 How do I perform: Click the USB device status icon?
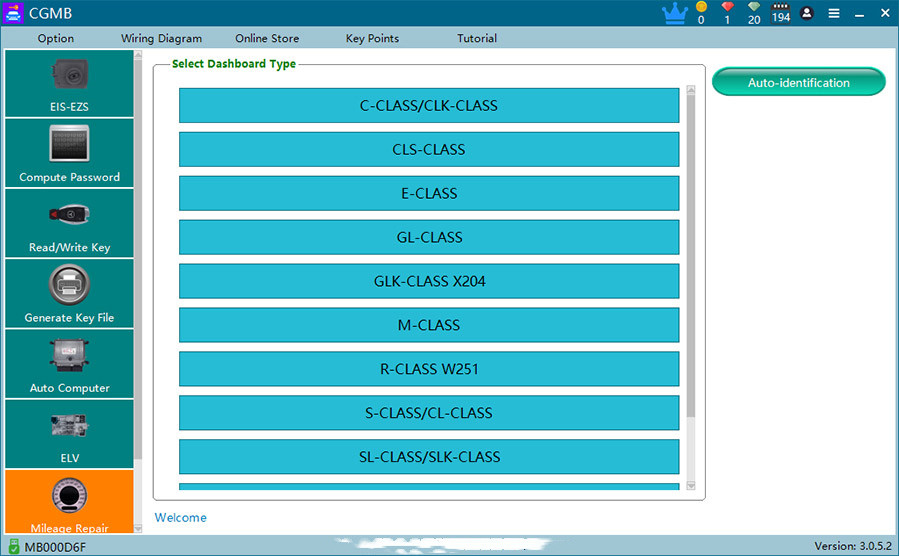(14, 546)
